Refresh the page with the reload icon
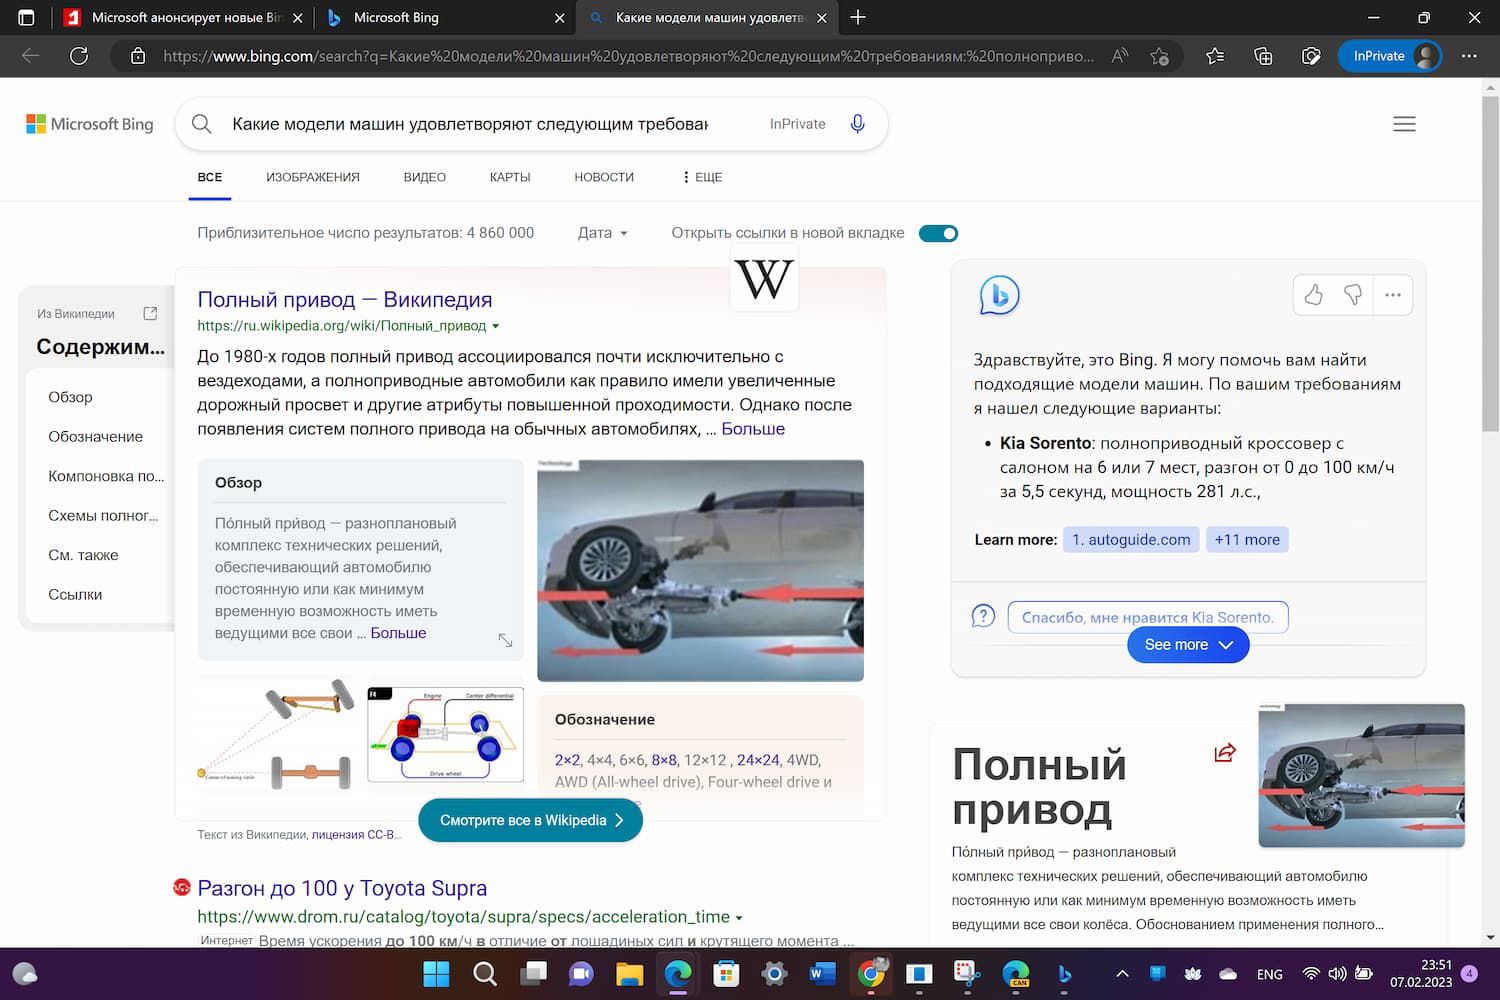 79,56
